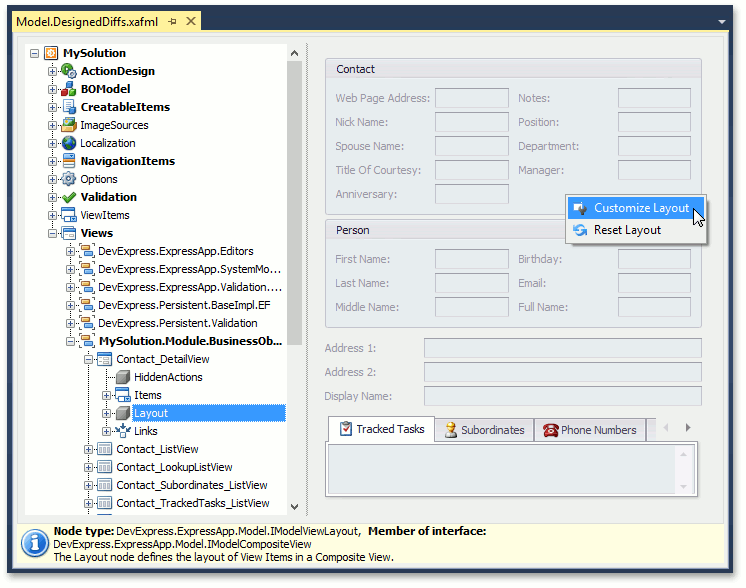
Task: Click the Validation checkmark icon
Action: coord(69,197)
